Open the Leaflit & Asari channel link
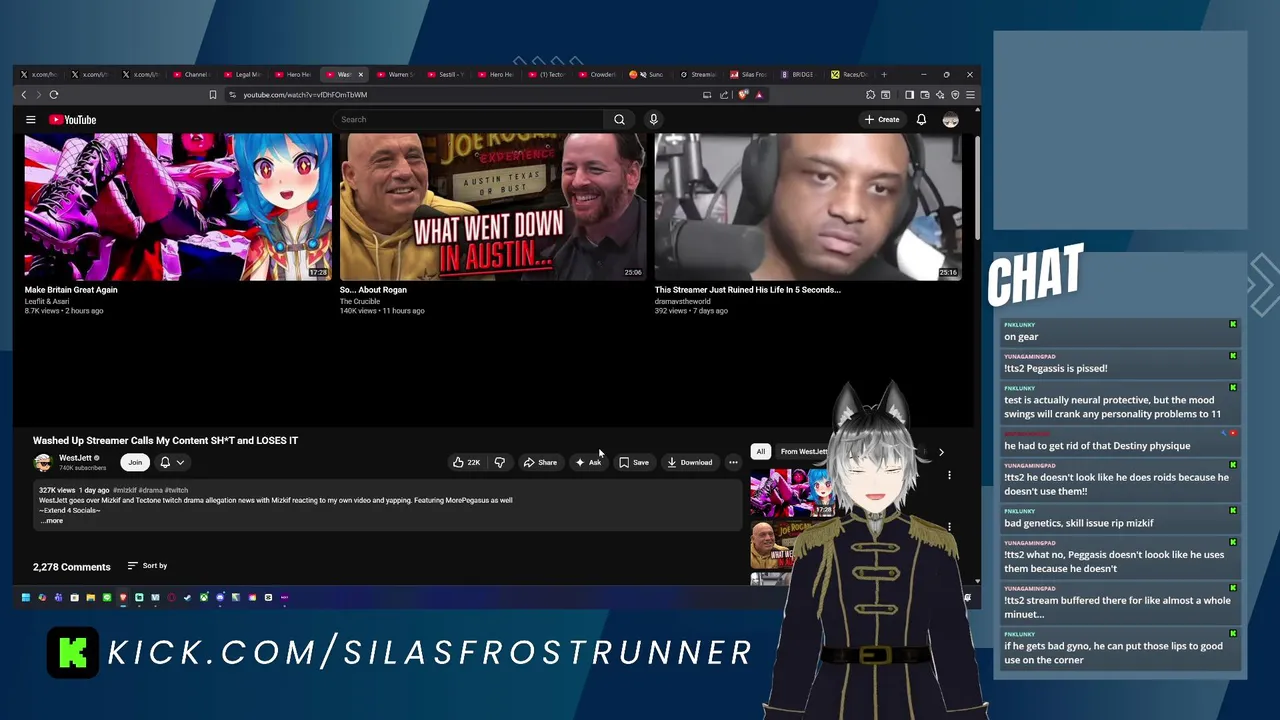1280x720 pixels. coord(47,301)
